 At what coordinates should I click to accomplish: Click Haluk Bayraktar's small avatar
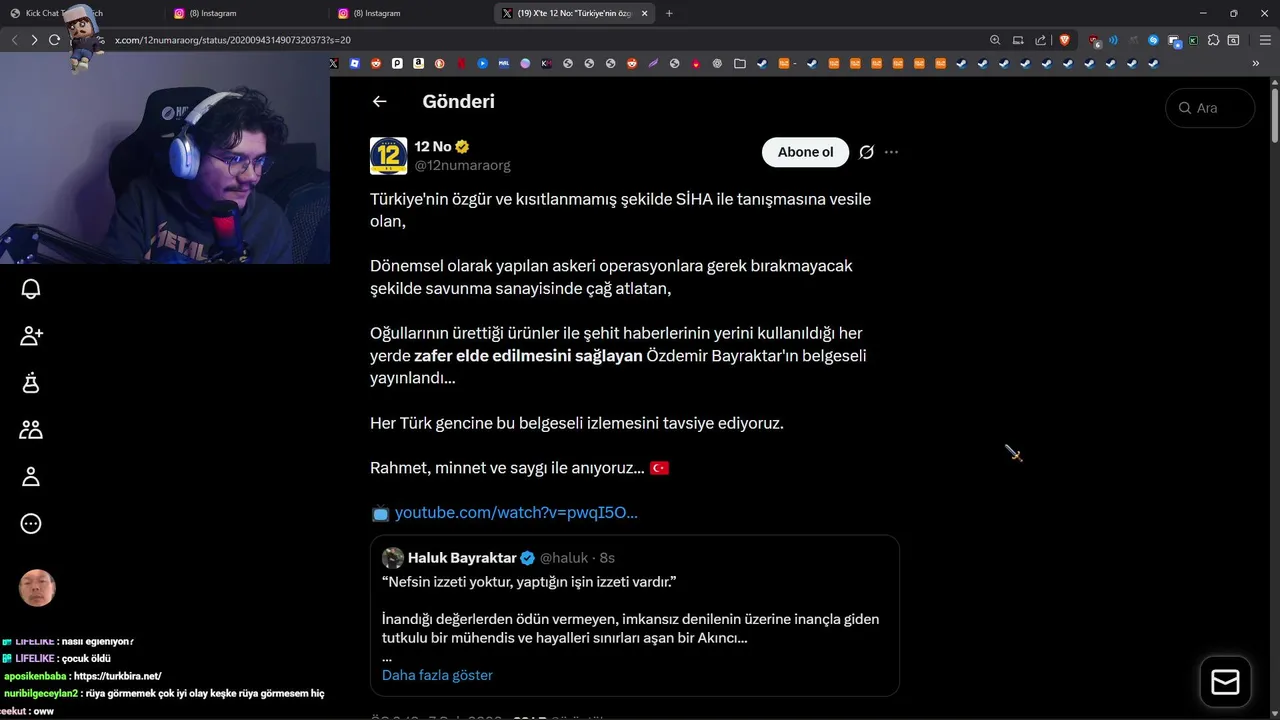(393, 558)
